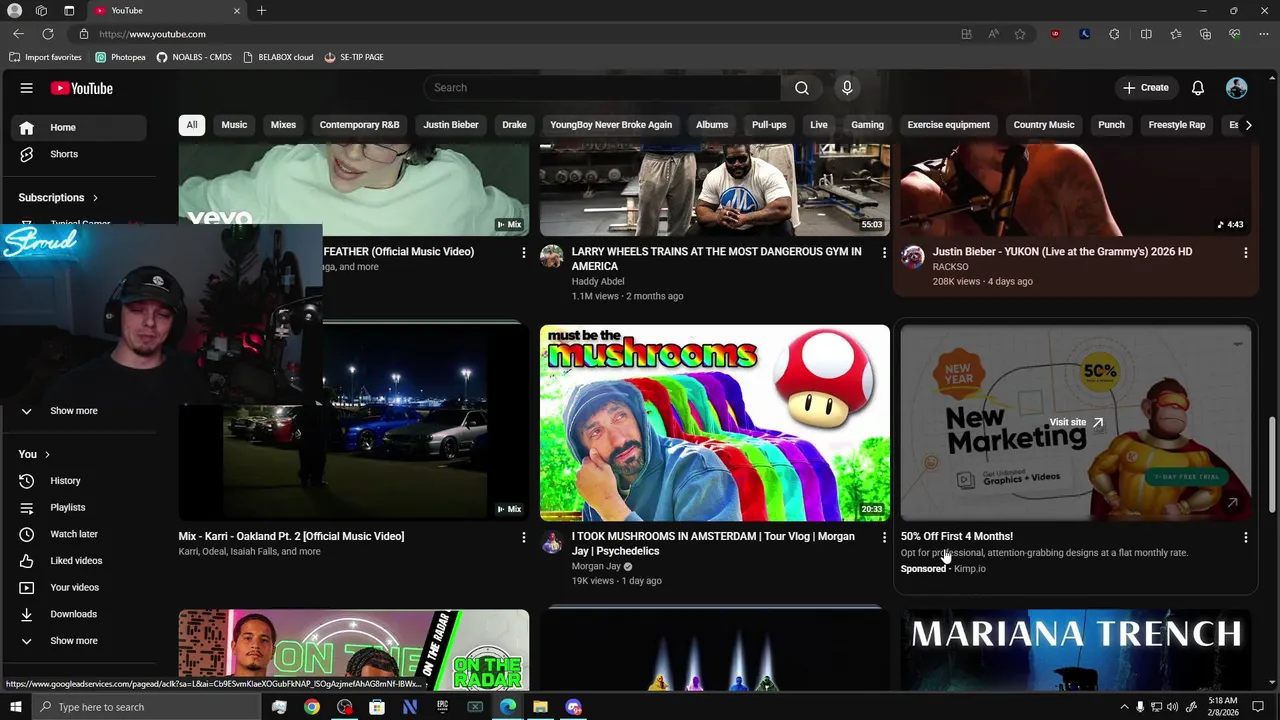The image size is (1280, 720).
Task: Open the volume control in the system tray
Action: coord(1172,707)
